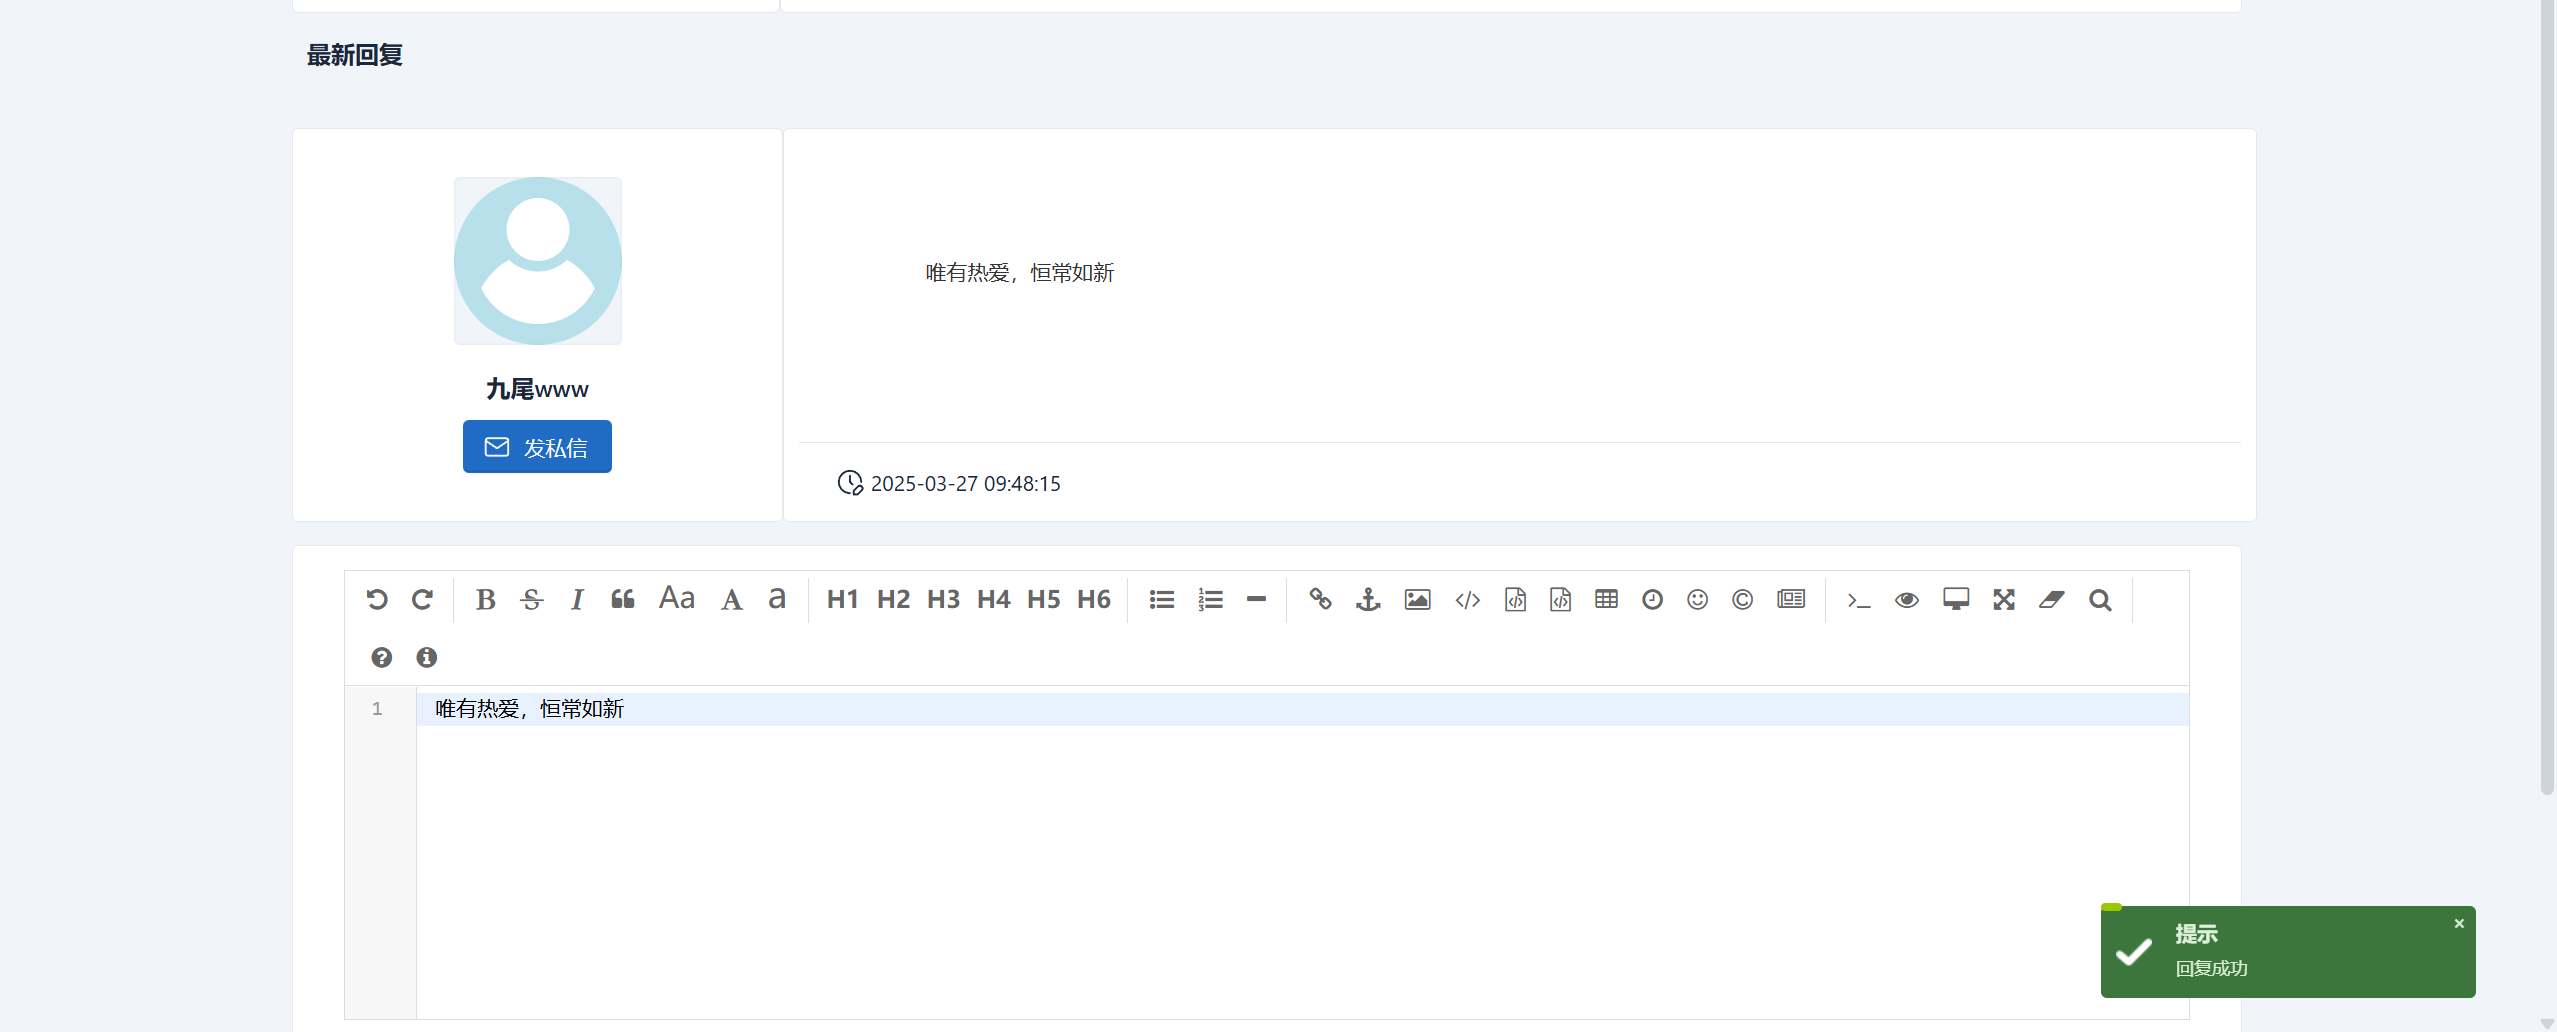Insert a hyperlink

(1320, 599)
